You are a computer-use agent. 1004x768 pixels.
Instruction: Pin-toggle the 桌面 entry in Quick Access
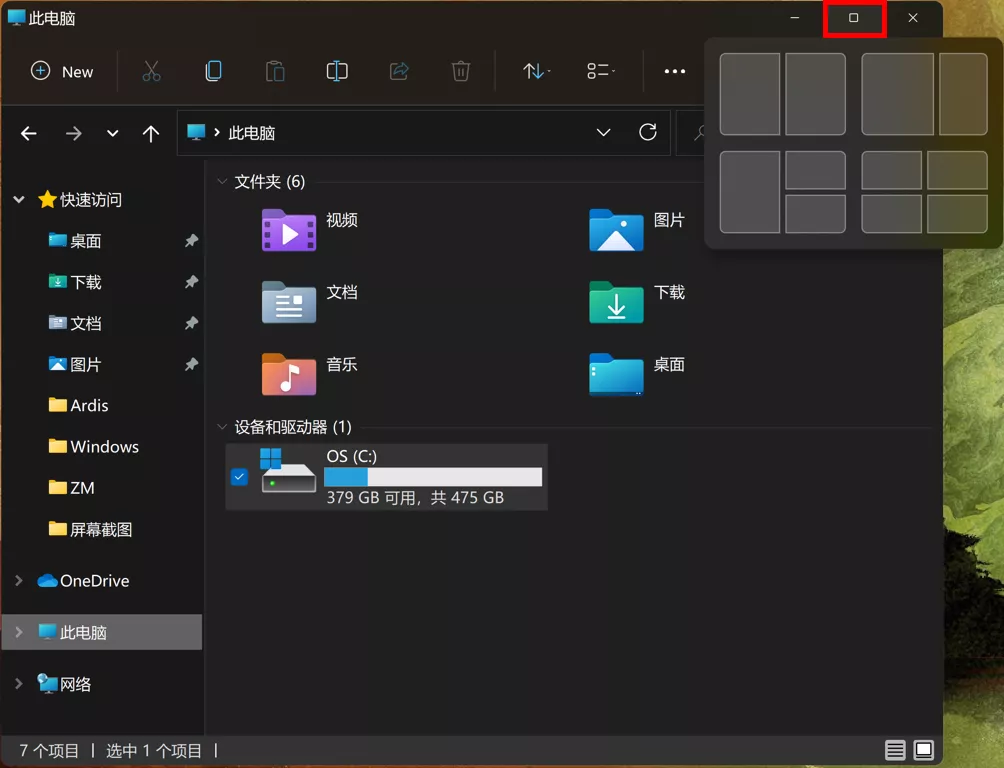(190, 240)
